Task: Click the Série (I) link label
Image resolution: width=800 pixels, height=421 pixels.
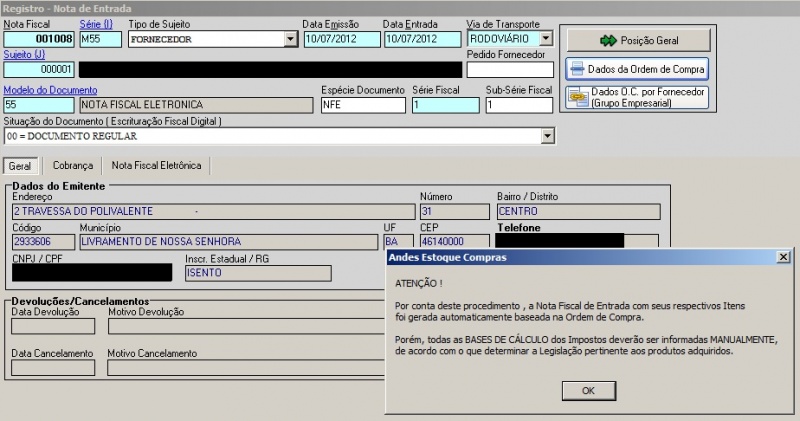Action: pyautogui.click(x=96, y=23)
